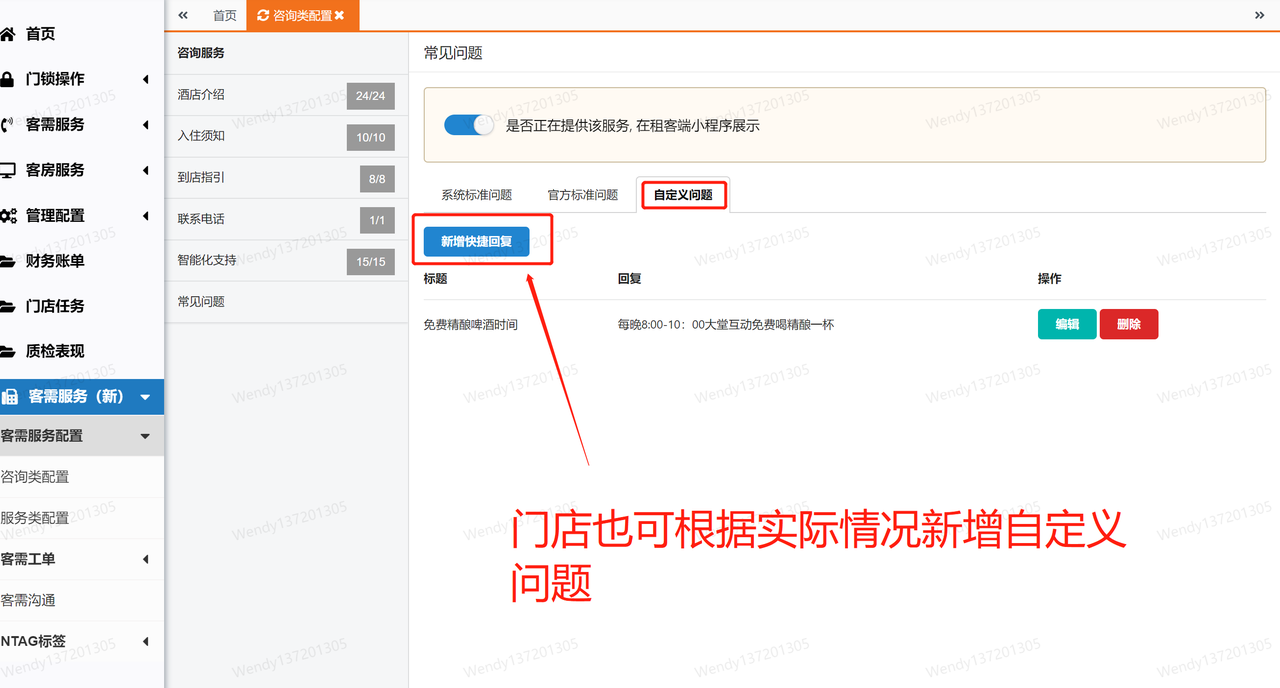Viewport: 1280px width, 688px height.
Task: Click the 首页 home icon in the sidebar
Action: [14, 33]
